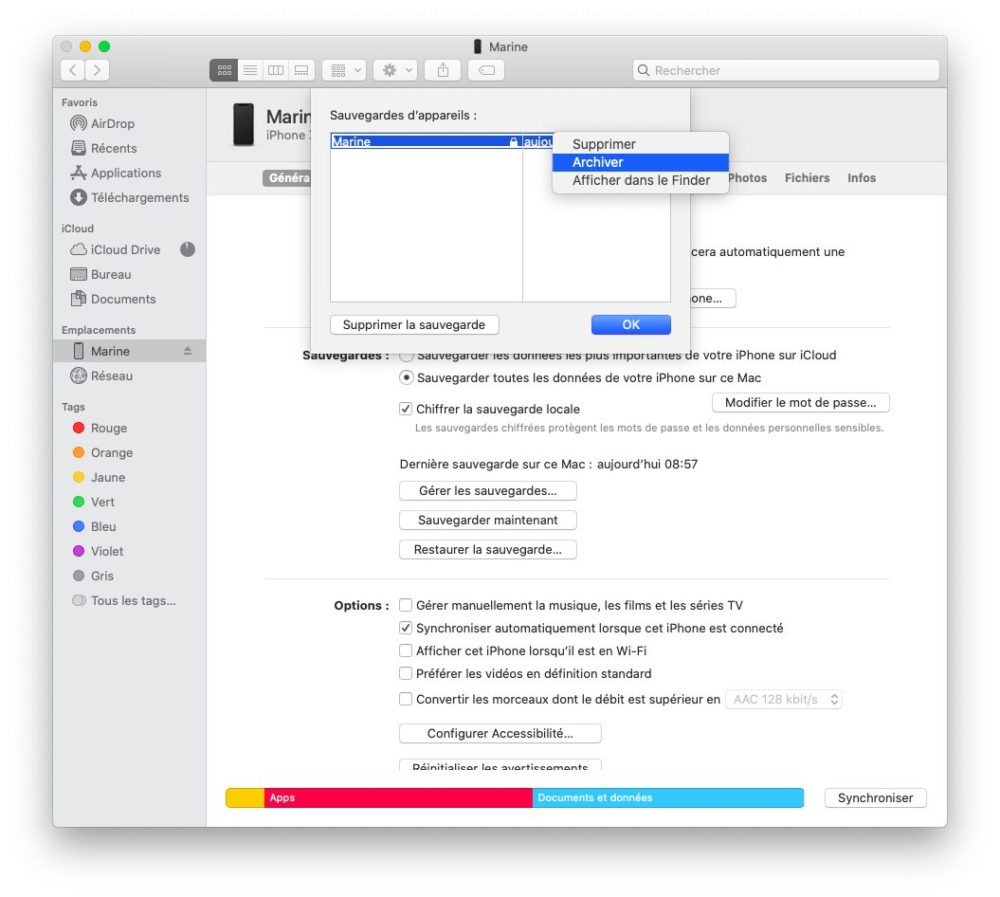Open the AAC 128 kbit/s dropdown

pos(784,699)
